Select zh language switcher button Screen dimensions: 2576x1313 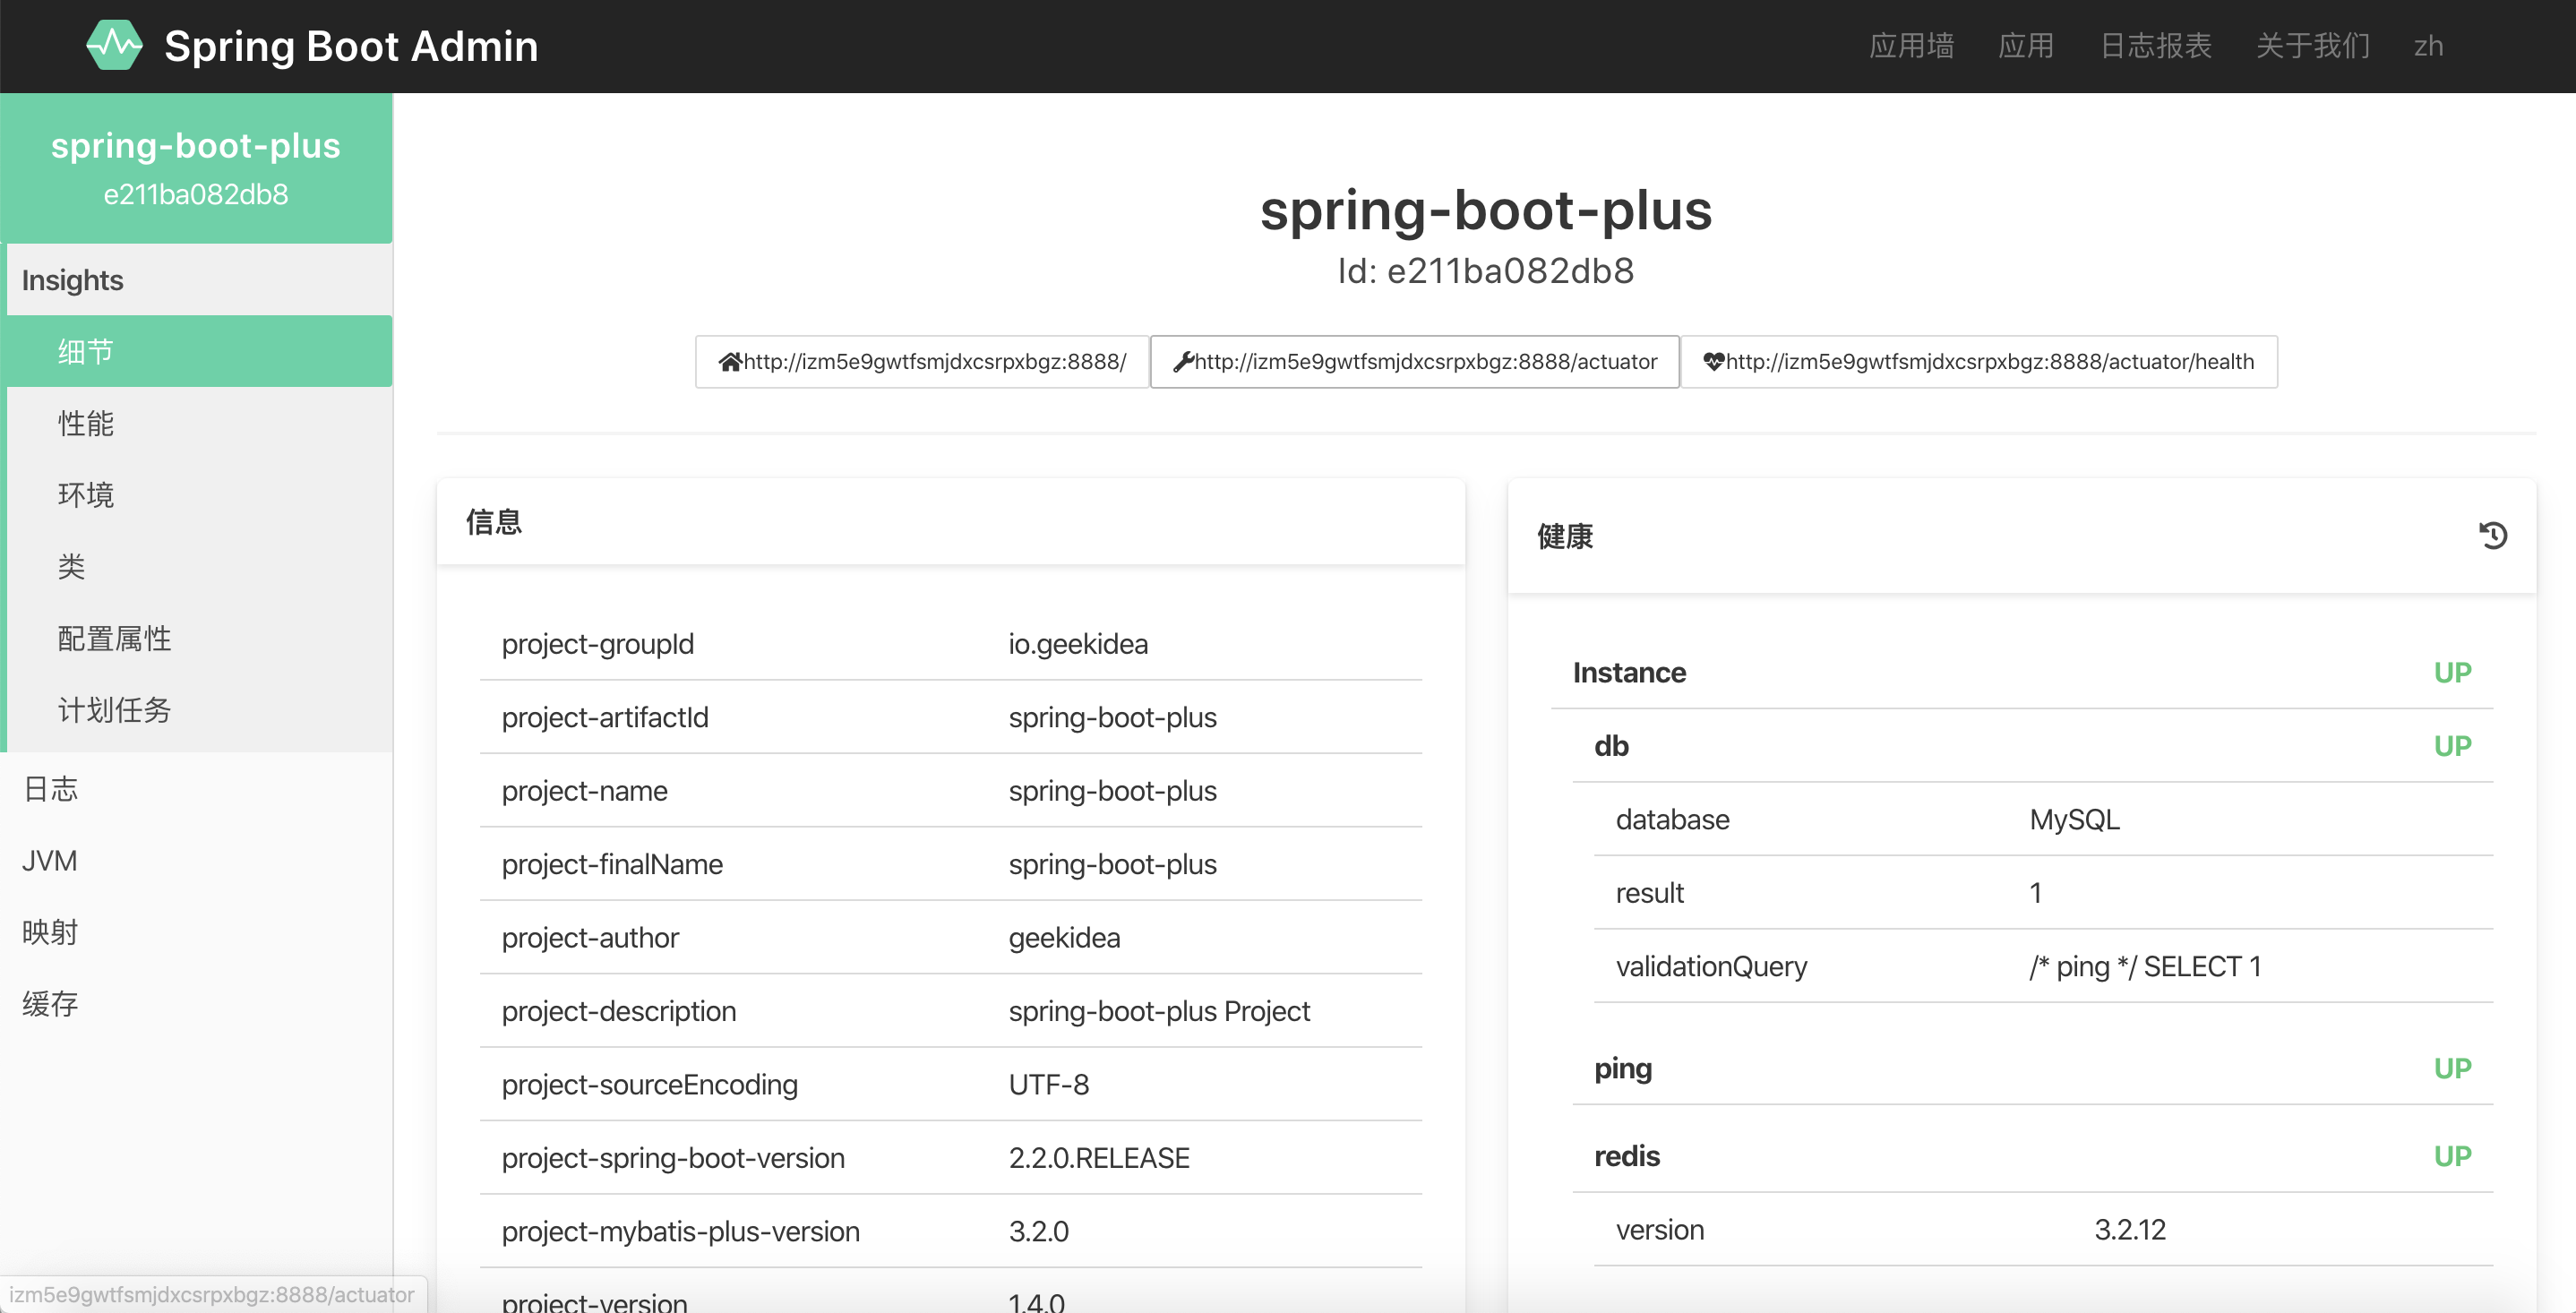pyautogui.click(x=2429, y=45)
